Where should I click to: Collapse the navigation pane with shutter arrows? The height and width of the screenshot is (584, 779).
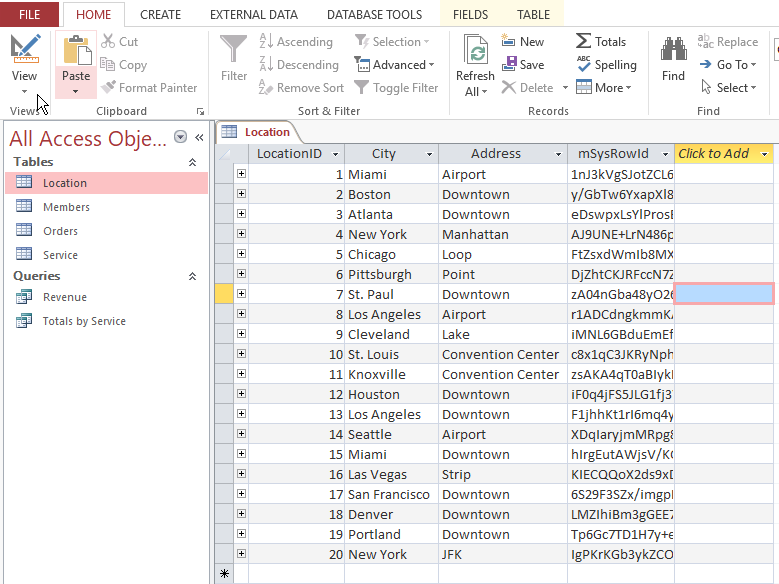point(199,138)
